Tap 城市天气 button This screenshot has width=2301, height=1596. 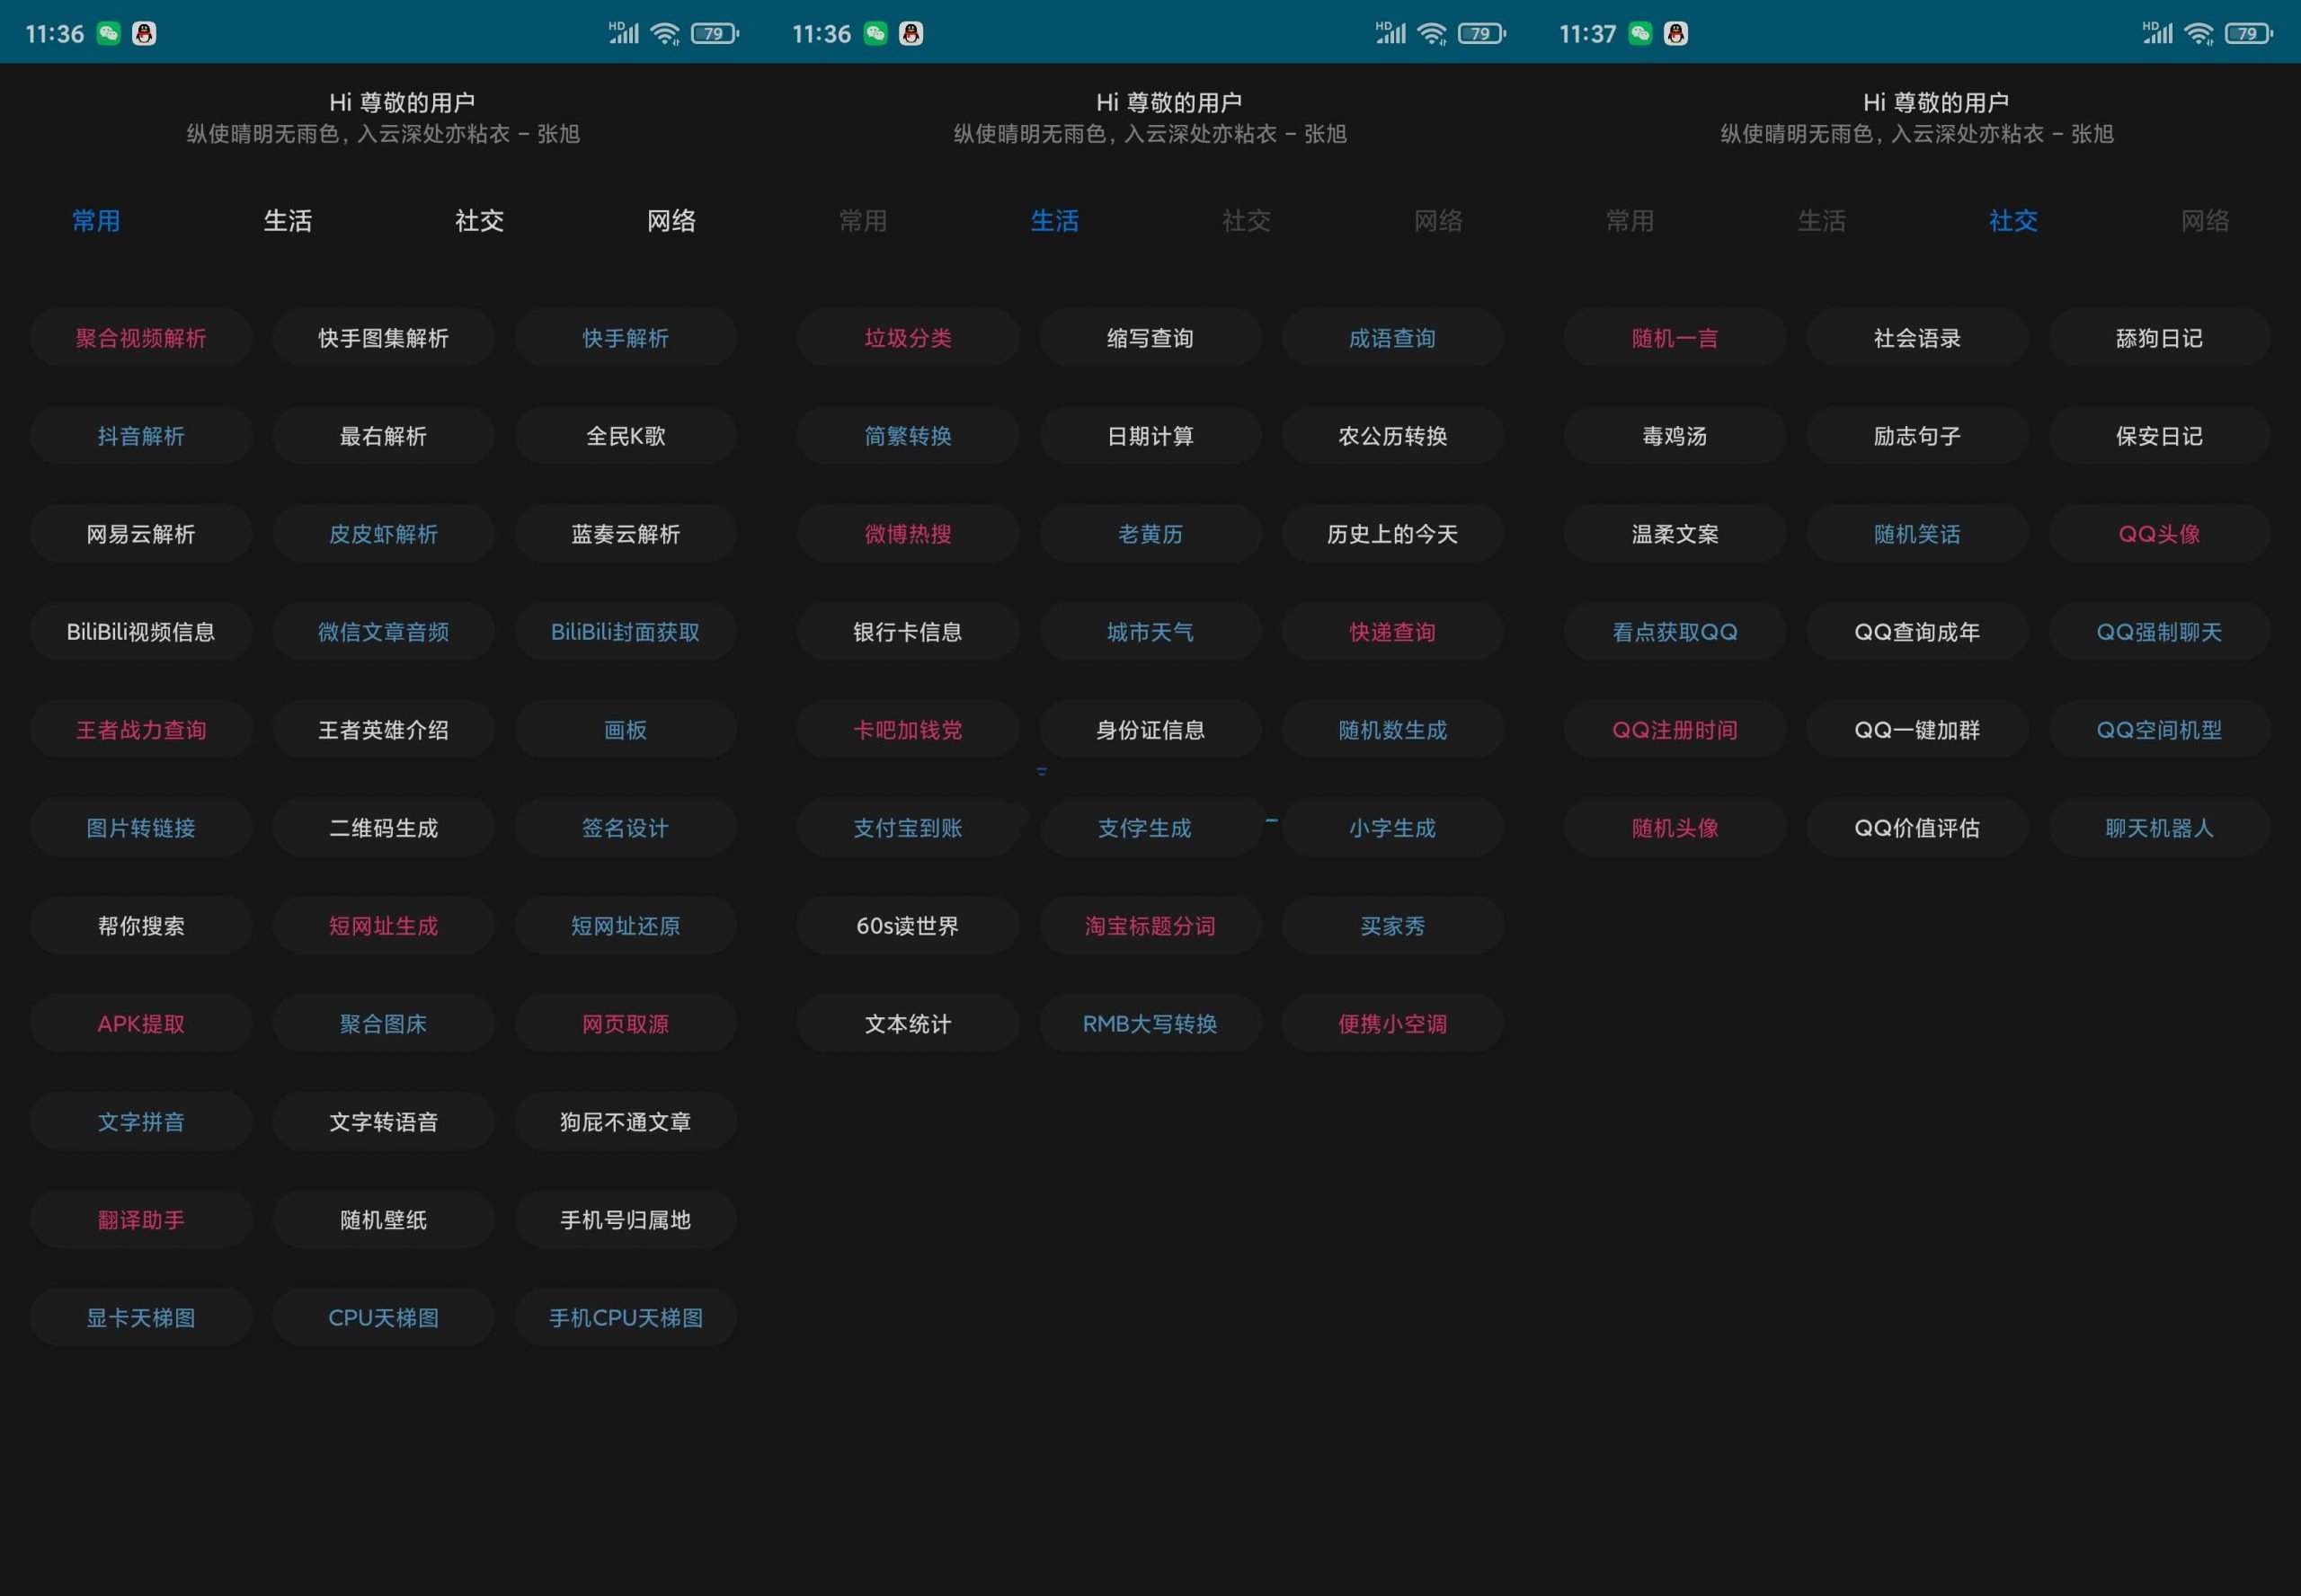tap(1151, 632)
